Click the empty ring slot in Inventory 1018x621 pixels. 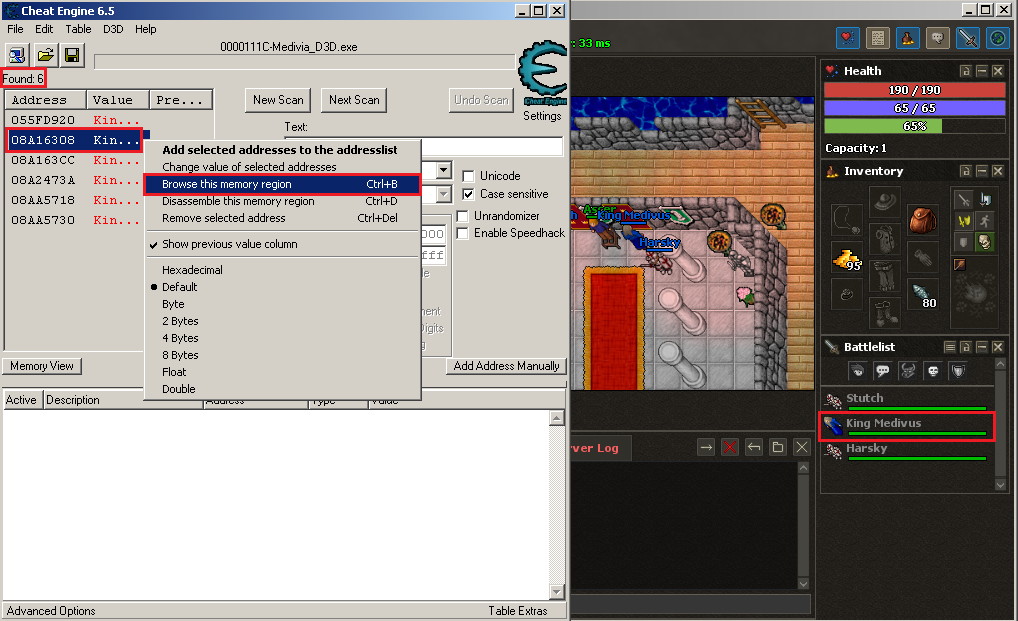click(847, 295)
